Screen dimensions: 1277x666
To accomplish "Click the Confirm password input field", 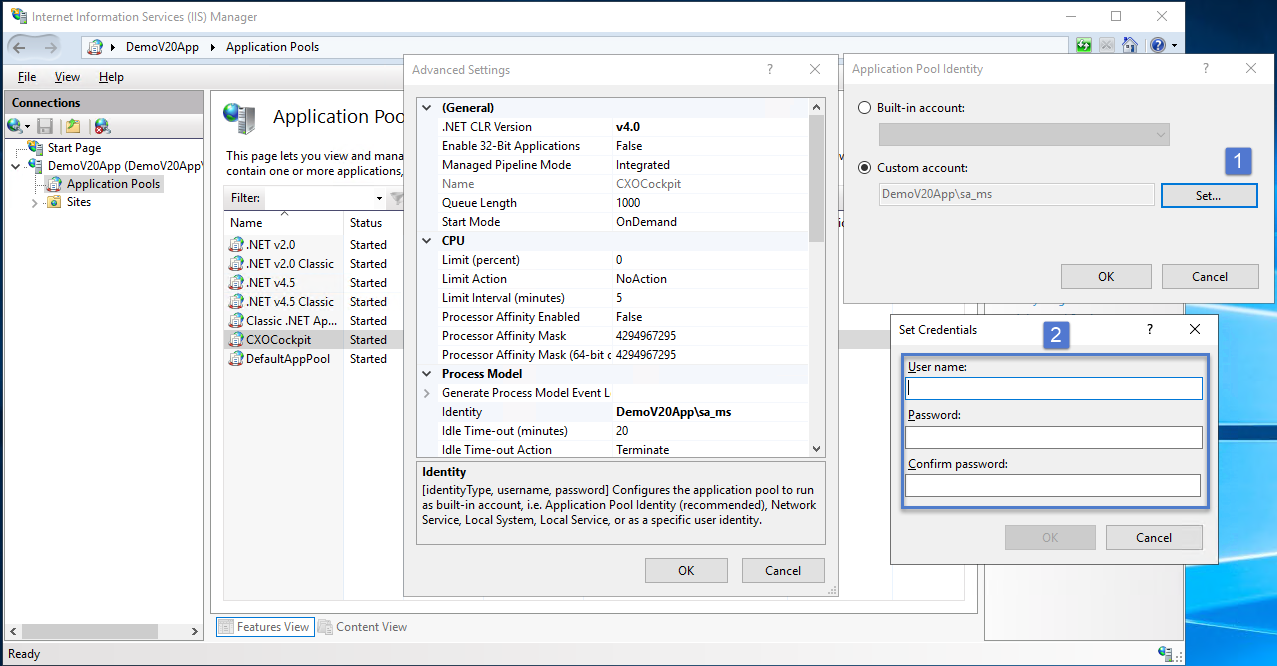I will 1053,485.
